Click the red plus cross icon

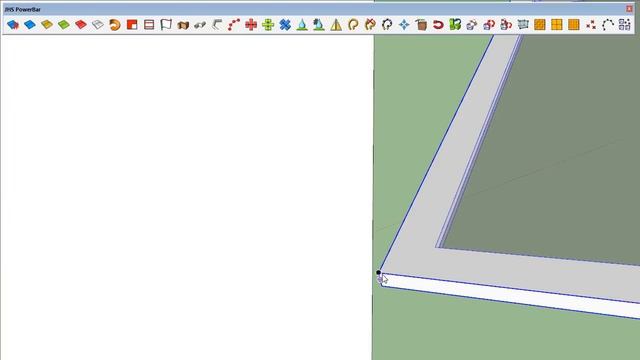[251, 25]
